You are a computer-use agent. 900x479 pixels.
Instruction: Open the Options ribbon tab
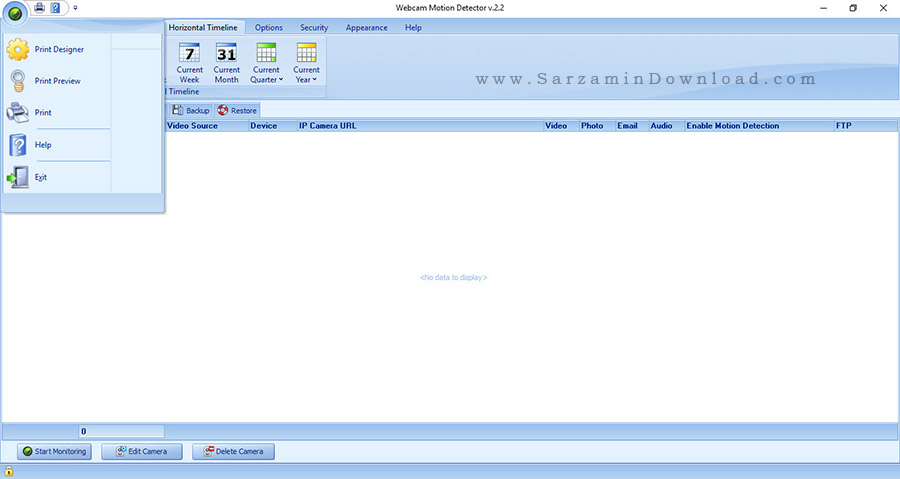[269, 28]
